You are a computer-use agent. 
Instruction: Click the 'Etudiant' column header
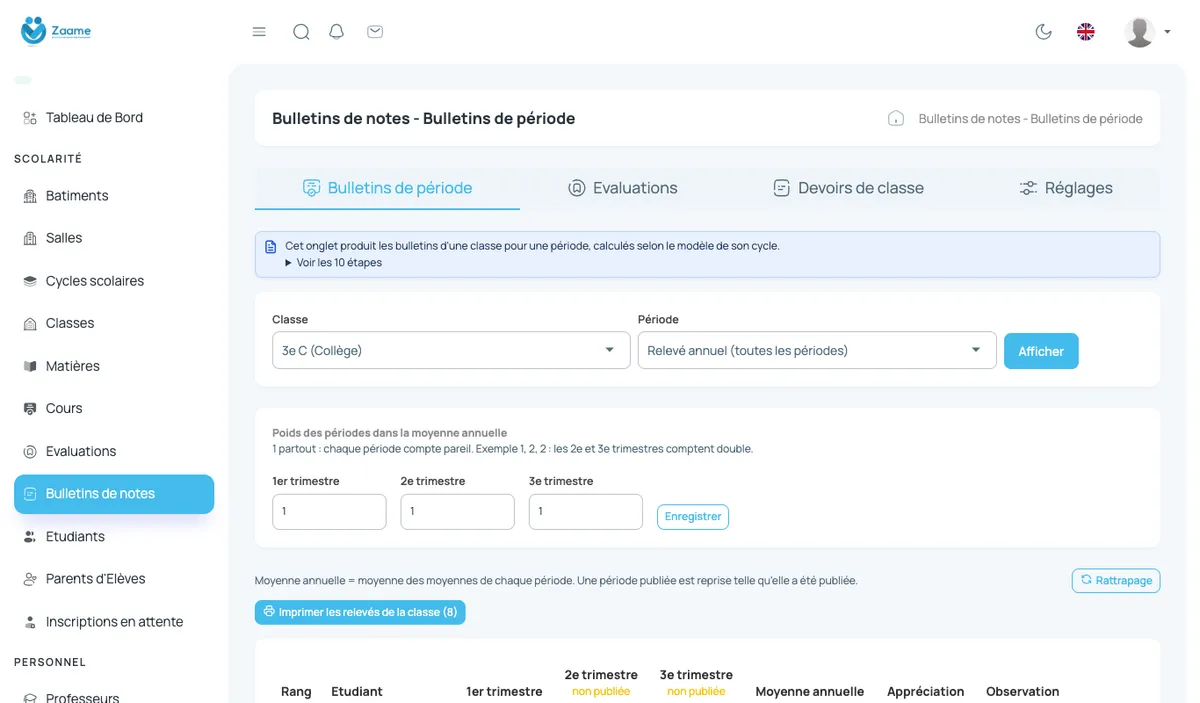(x=357, y=692)
